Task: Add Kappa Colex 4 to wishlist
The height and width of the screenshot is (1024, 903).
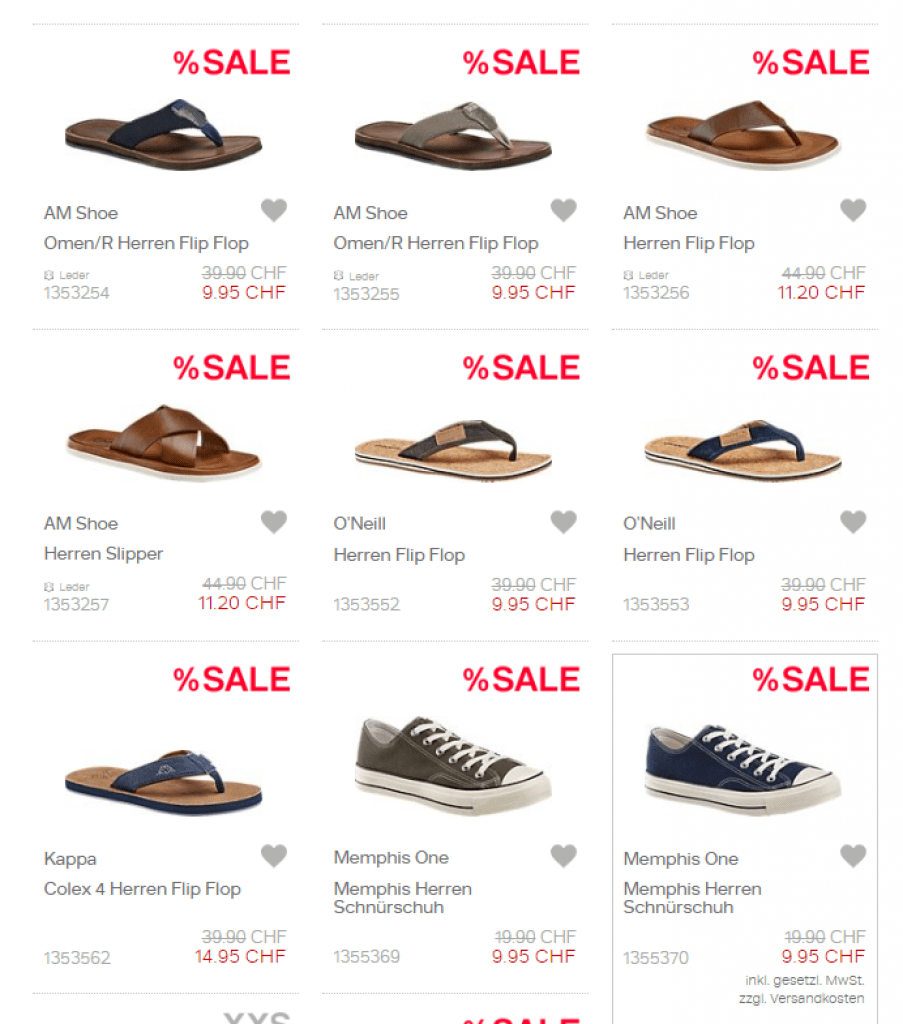Action: pos(274,856)
